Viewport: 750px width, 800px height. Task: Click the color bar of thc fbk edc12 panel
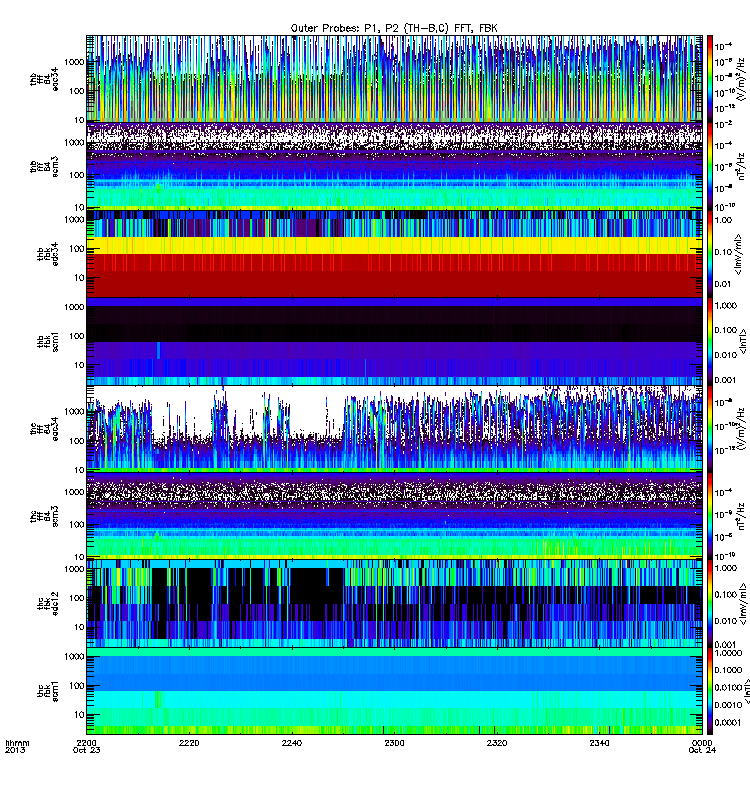(x=709, y=603)
